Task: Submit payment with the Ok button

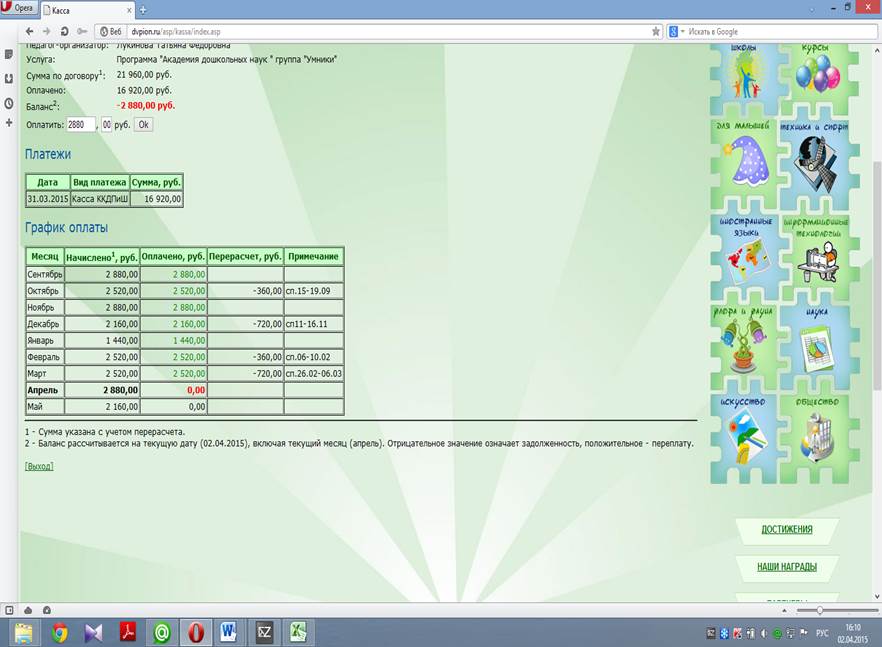Action: (143, 125)
